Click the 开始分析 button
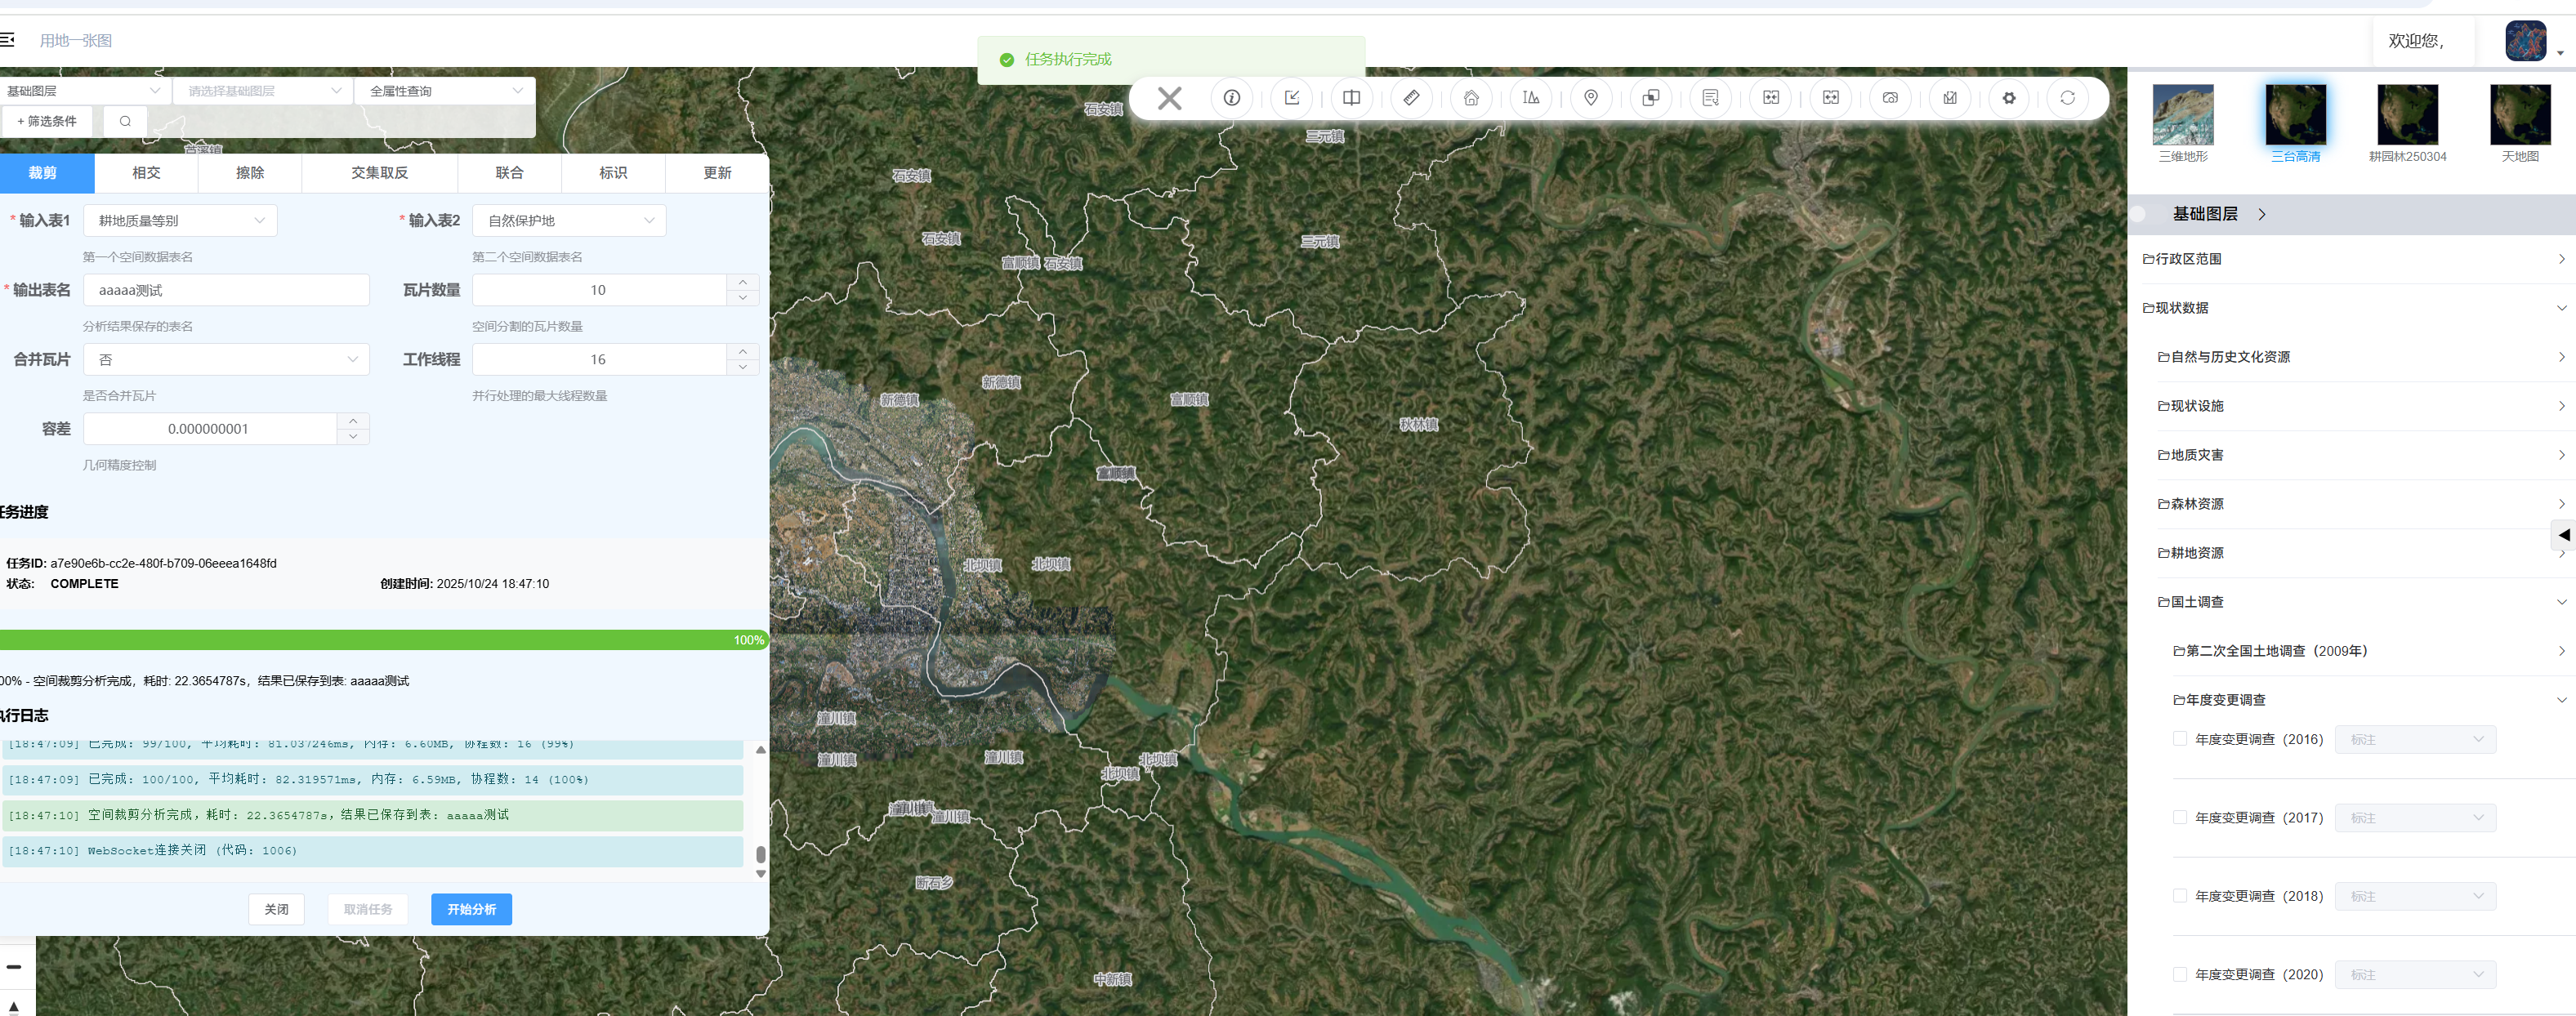The image size is (2576, 1016). [x=471, y=909]
